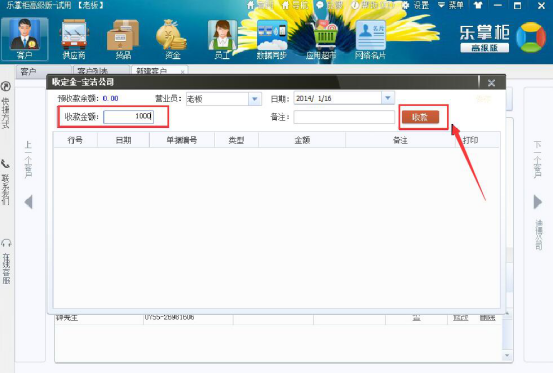Screen dimensions: 554x374
Task: Click the orange 收款 button
Action: (x=420, y=117)
